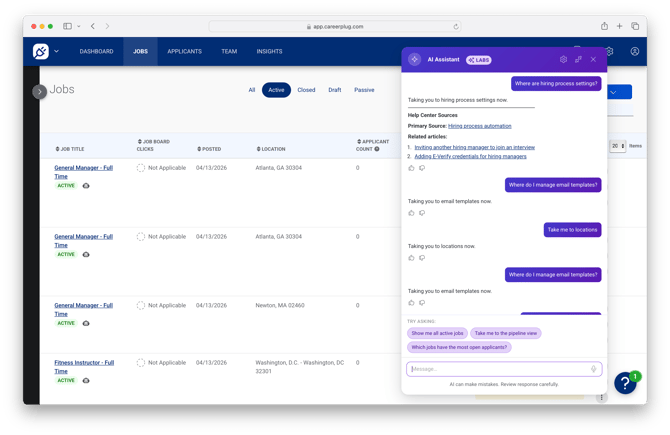
Task: Open user profile icon in header
Action: [x=635, y=51]
